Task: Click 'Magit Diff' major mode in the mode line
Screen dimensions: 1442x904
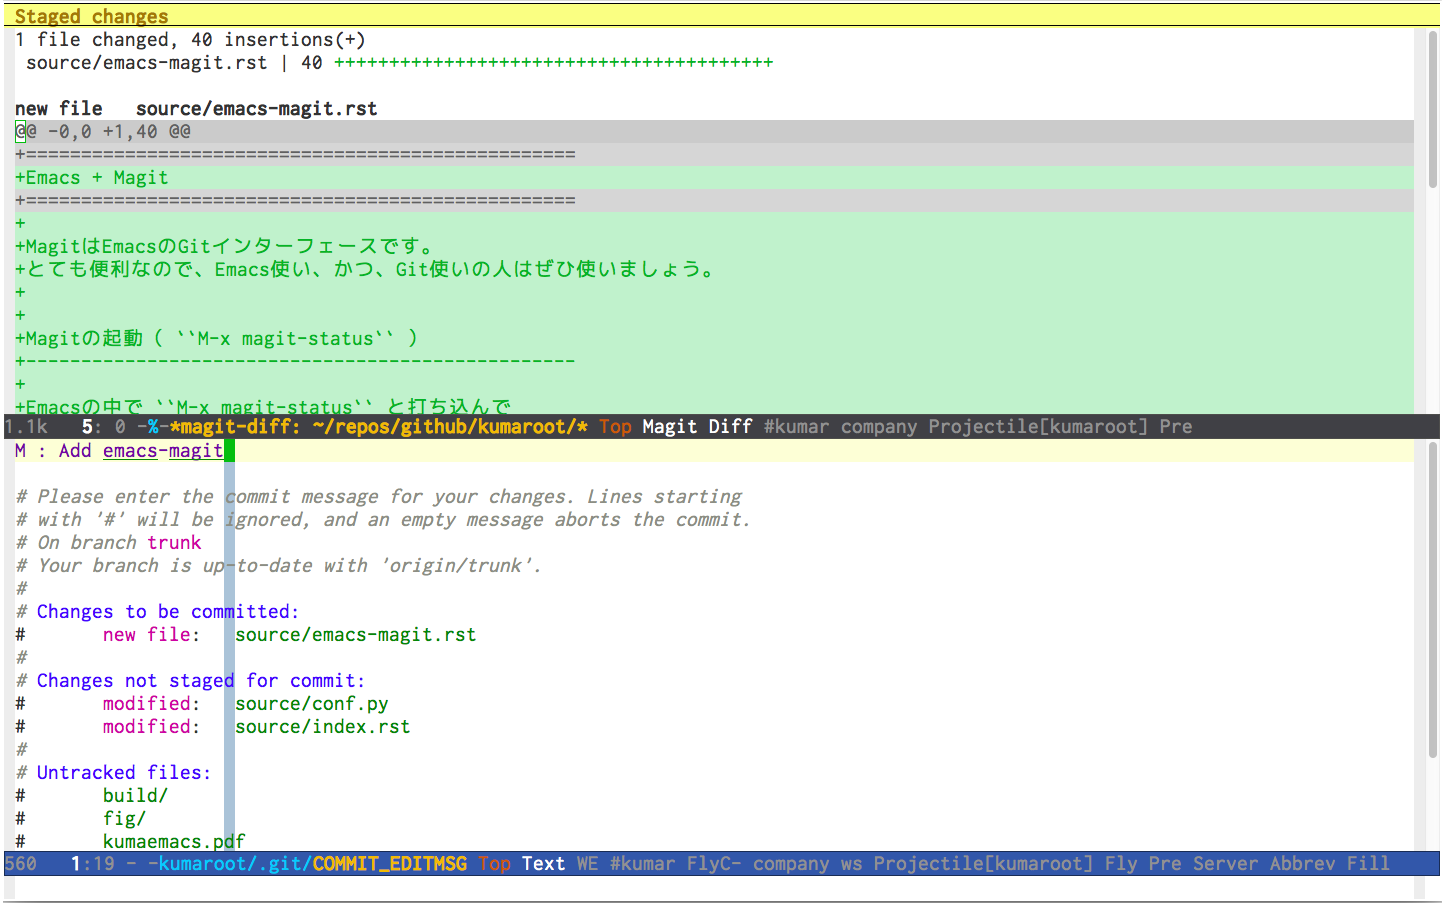Action: click(697, 426)
